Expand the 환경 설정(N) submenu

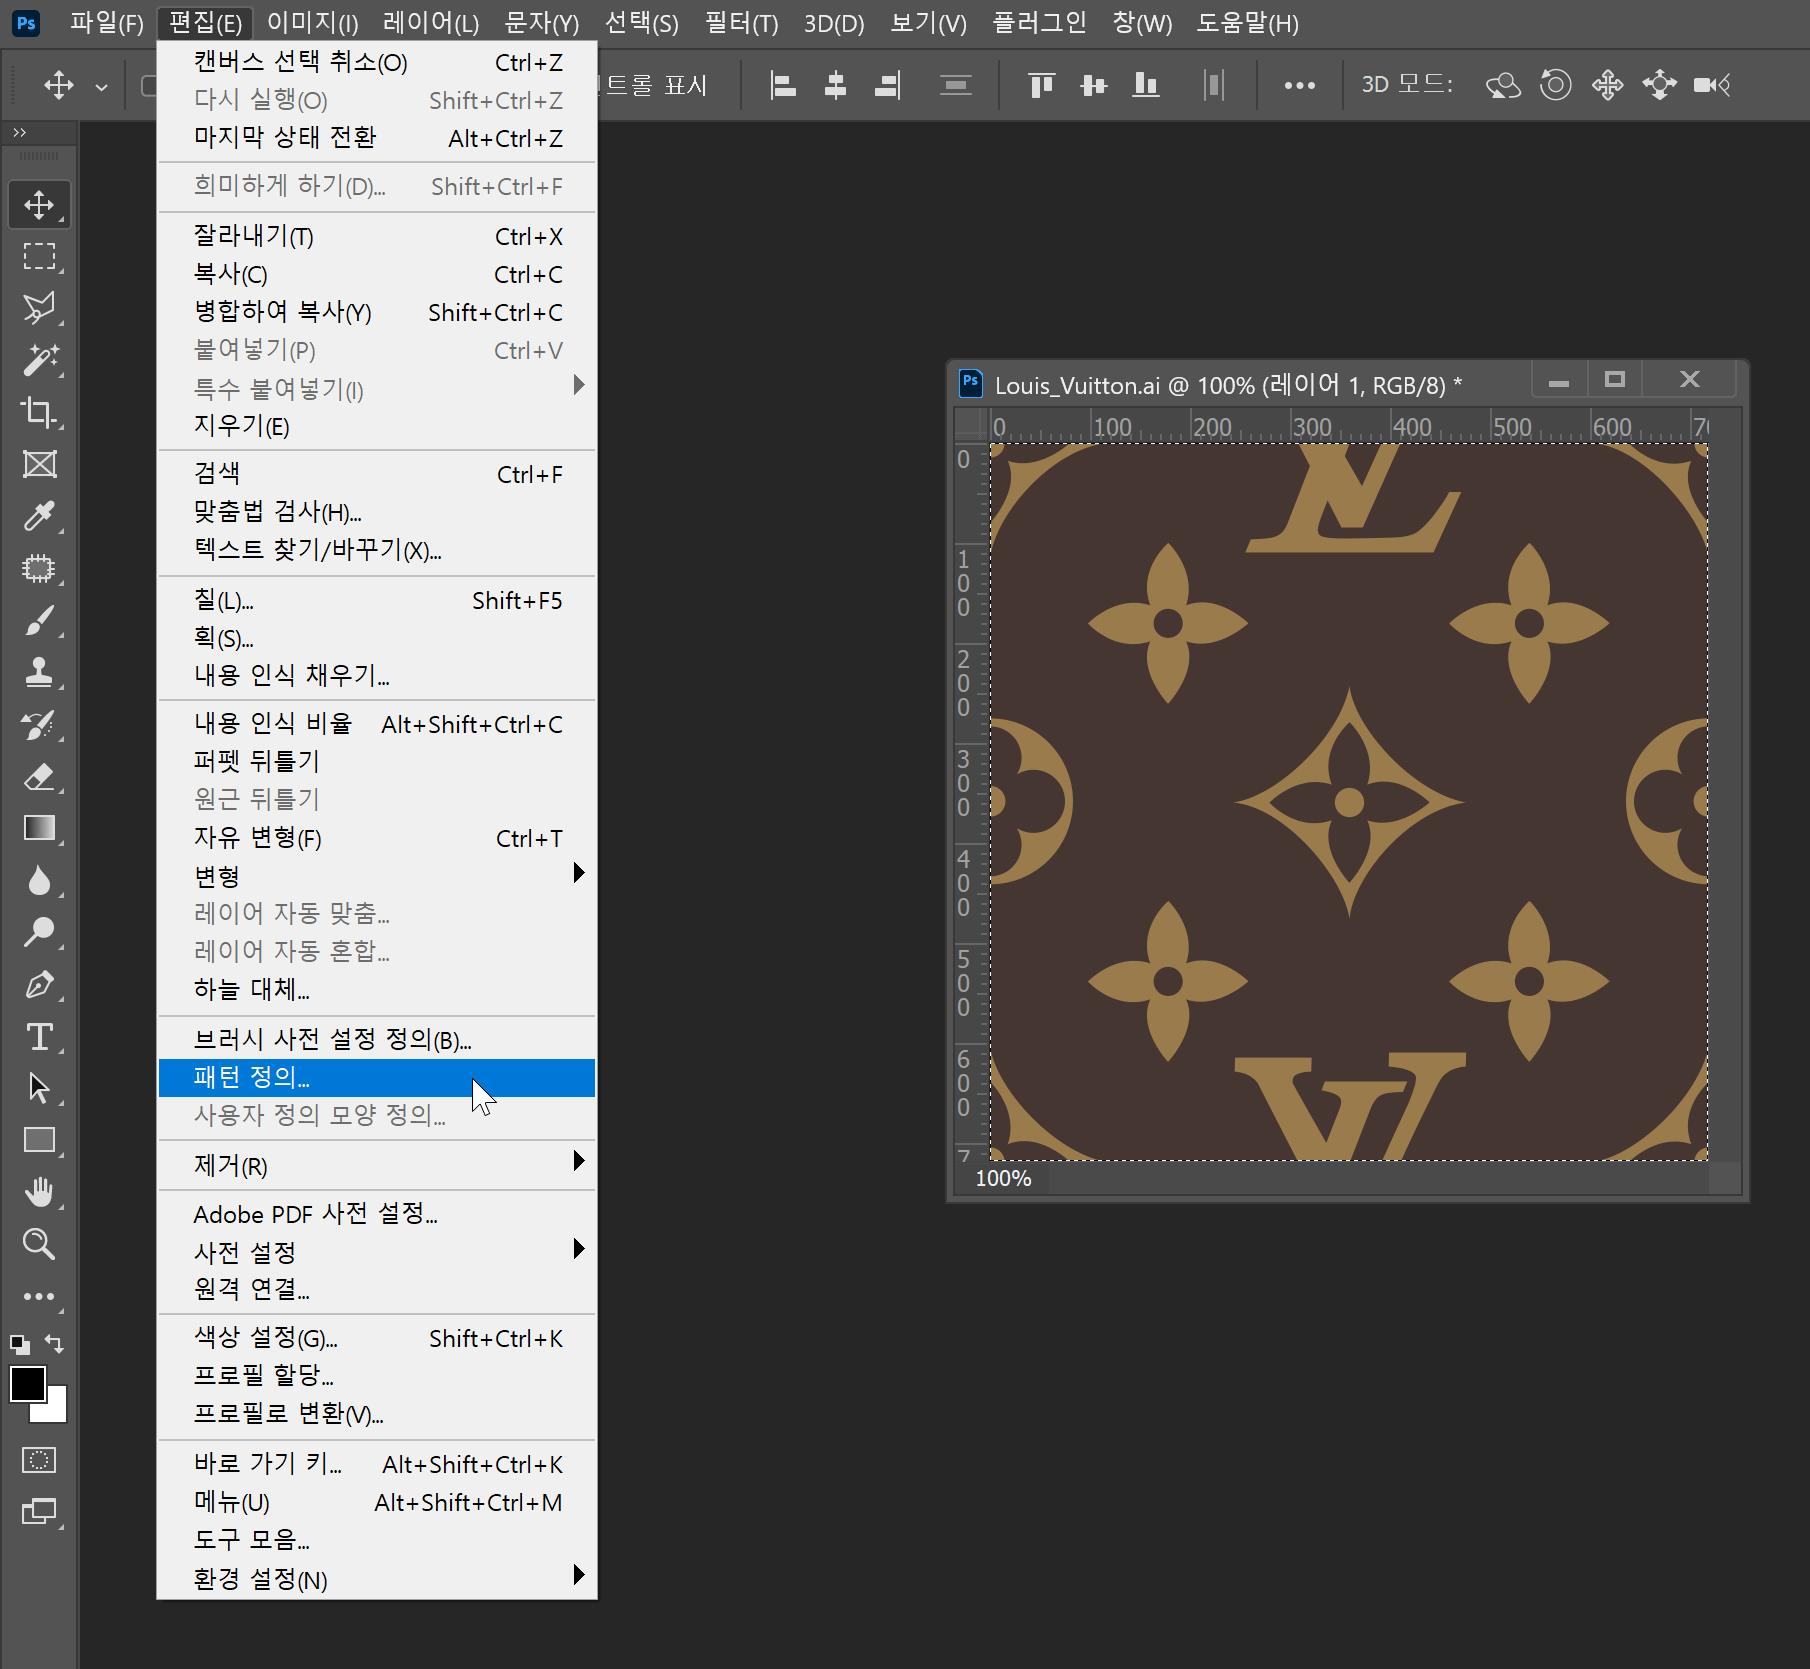tap(377, 1579)
